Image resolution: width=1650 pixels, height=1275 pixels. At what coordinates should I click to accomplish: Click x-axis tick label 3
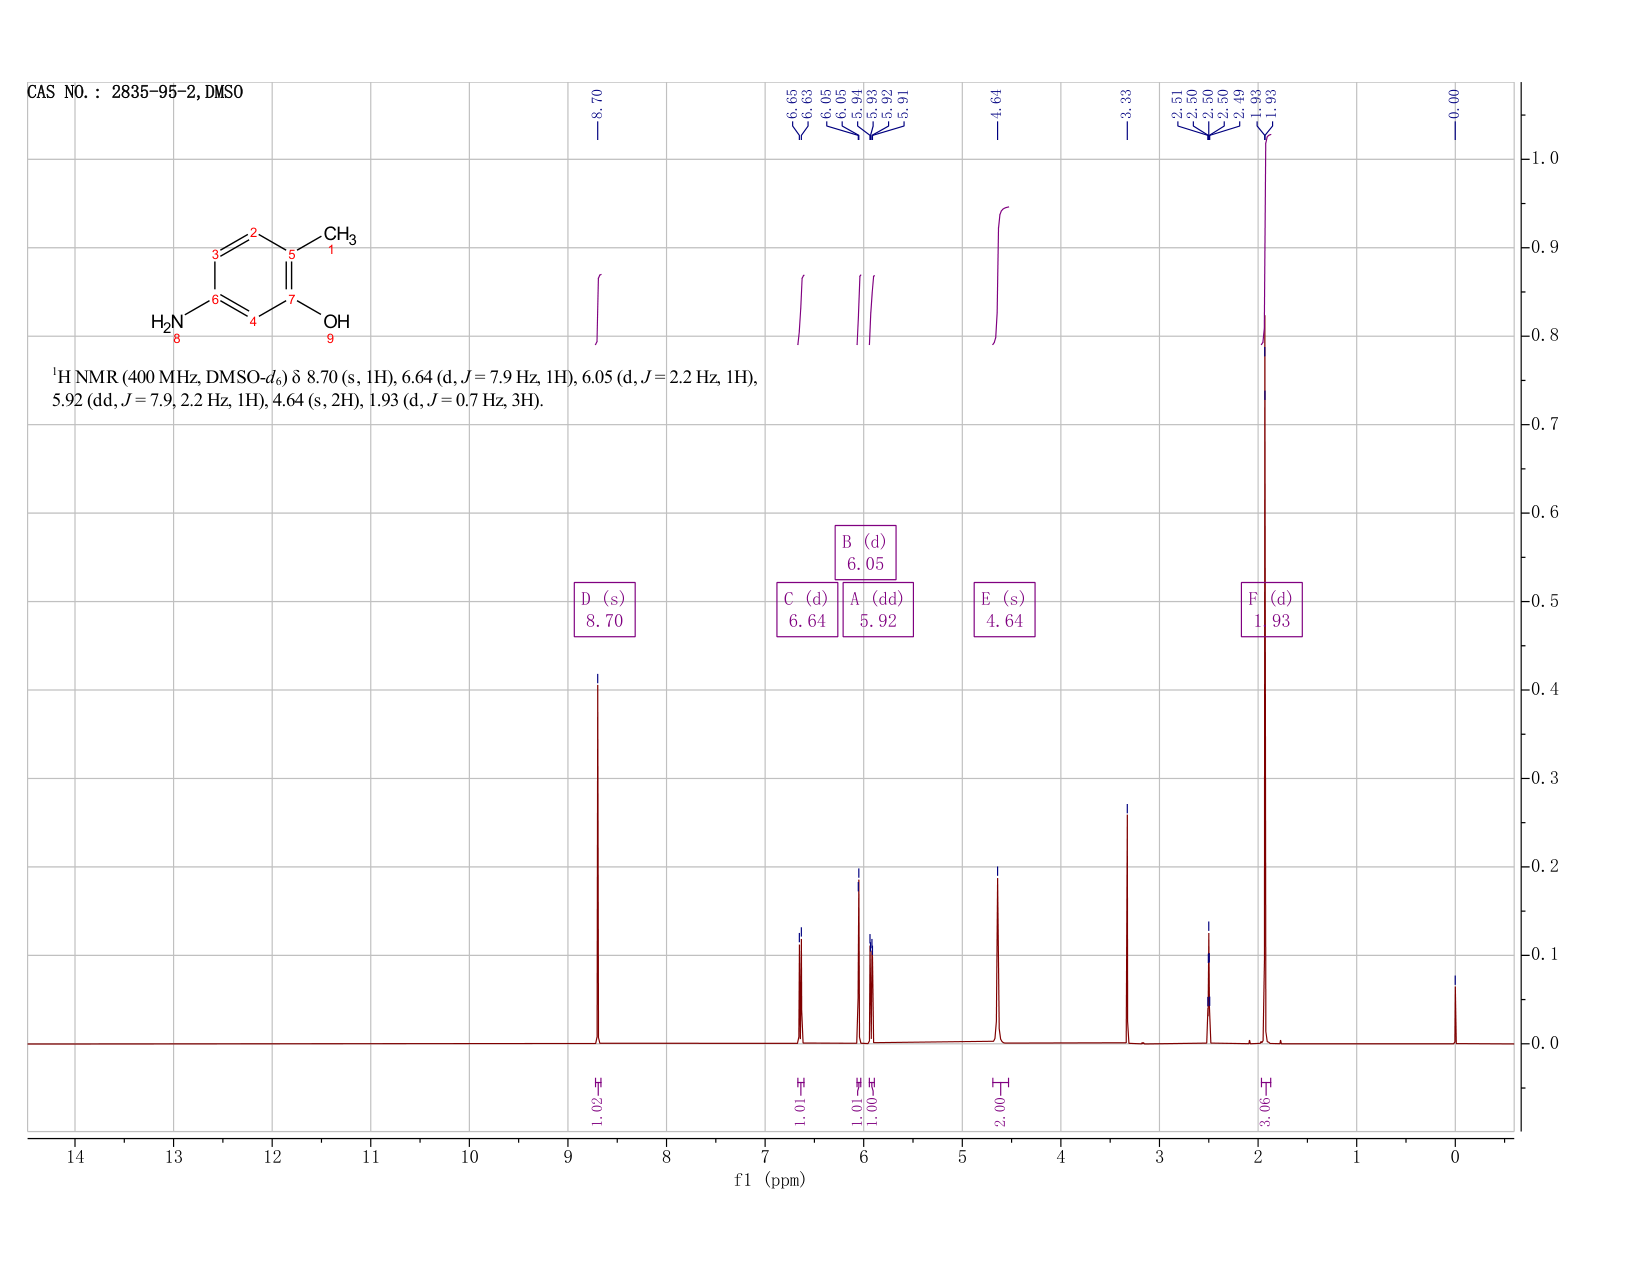(x=1159, y=1157)
